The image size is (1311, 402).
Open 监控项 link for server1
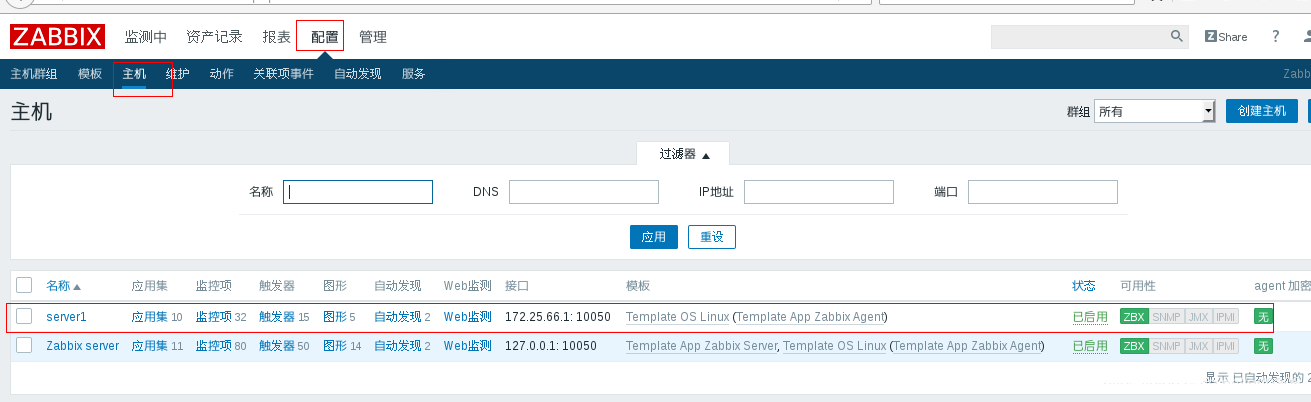(x=214, y=317)
